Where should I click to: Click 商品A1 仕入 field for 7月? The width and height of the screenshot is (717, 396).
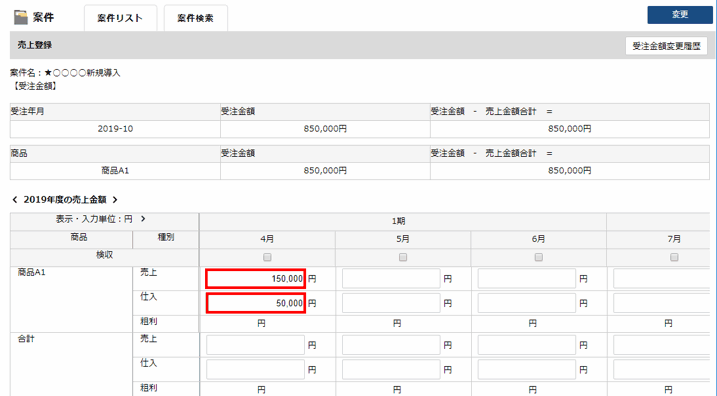click(x=662, y=303)
